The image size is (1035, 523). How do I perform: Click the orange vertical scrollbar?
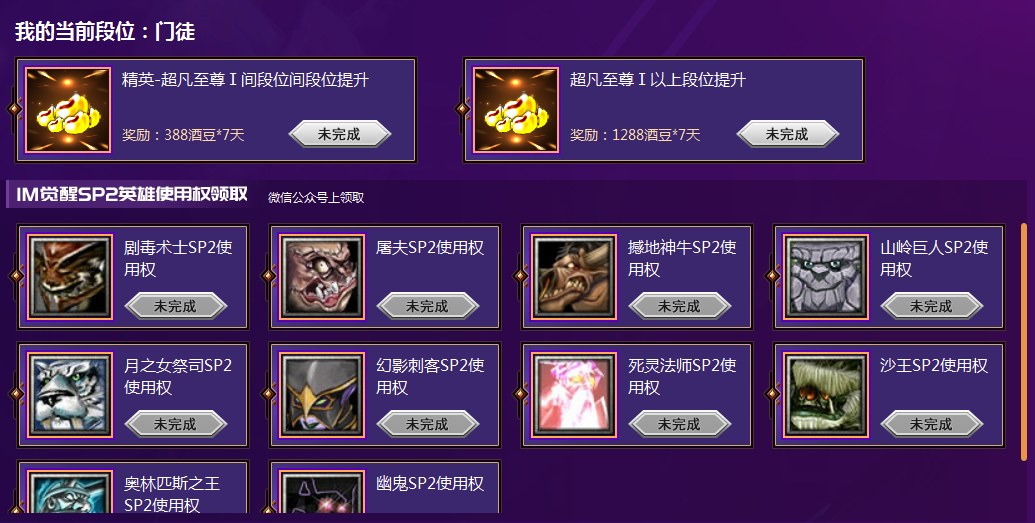pyautogui.click(x=1024, y=342)
